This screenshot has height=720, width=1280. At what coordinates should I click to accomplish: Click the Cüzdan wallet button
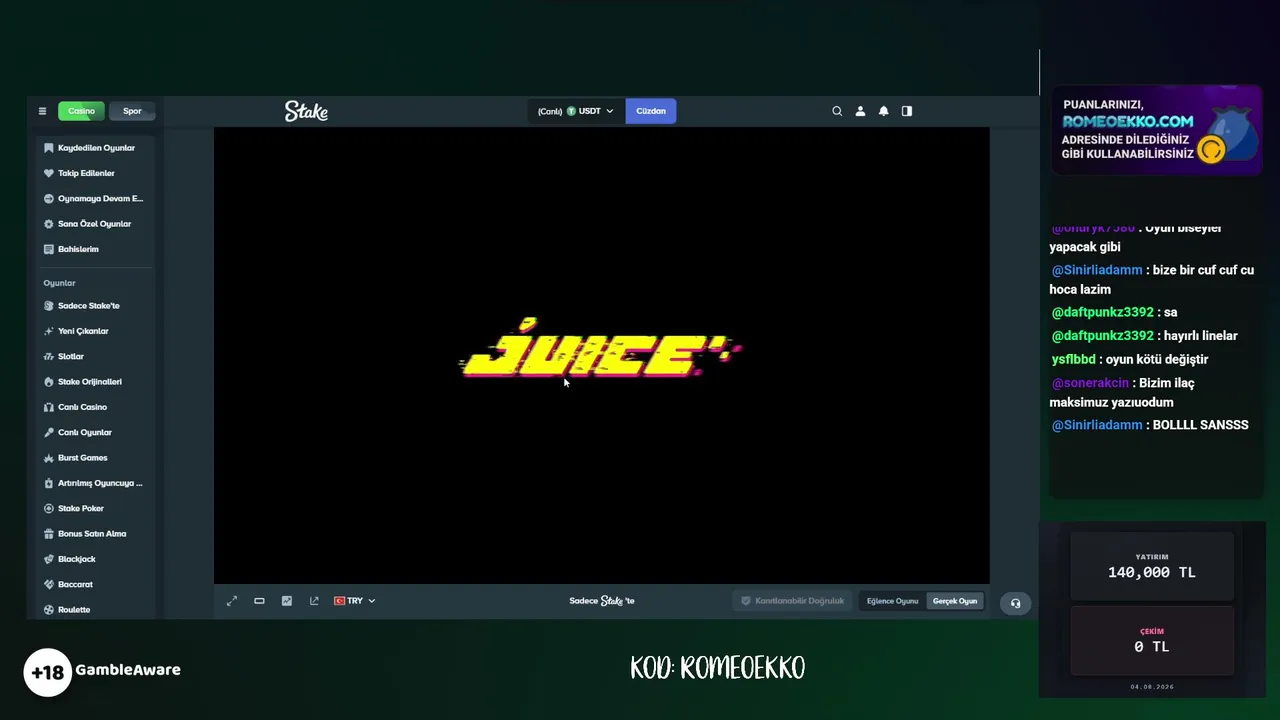click(651, 111)
